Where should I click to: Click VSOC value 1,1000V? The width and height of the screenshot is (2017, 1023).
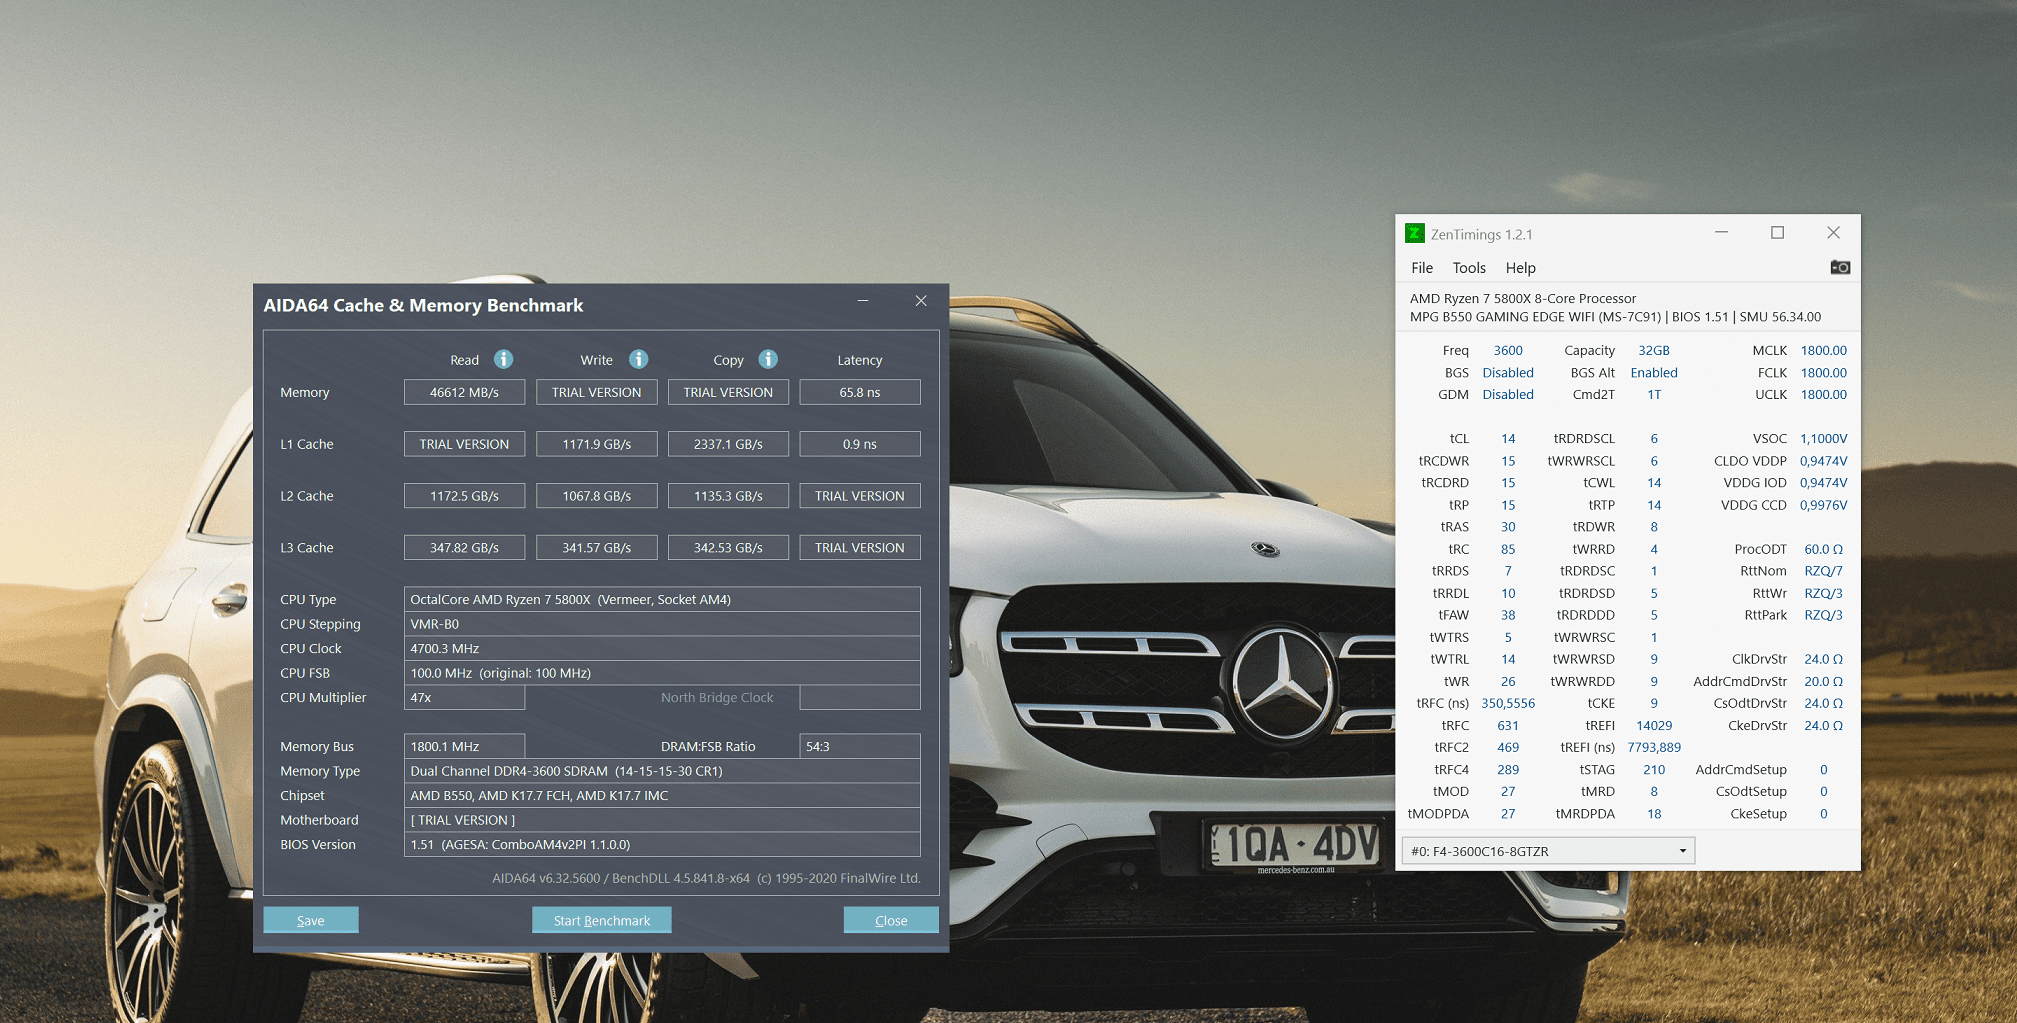tap(1824, 438)
